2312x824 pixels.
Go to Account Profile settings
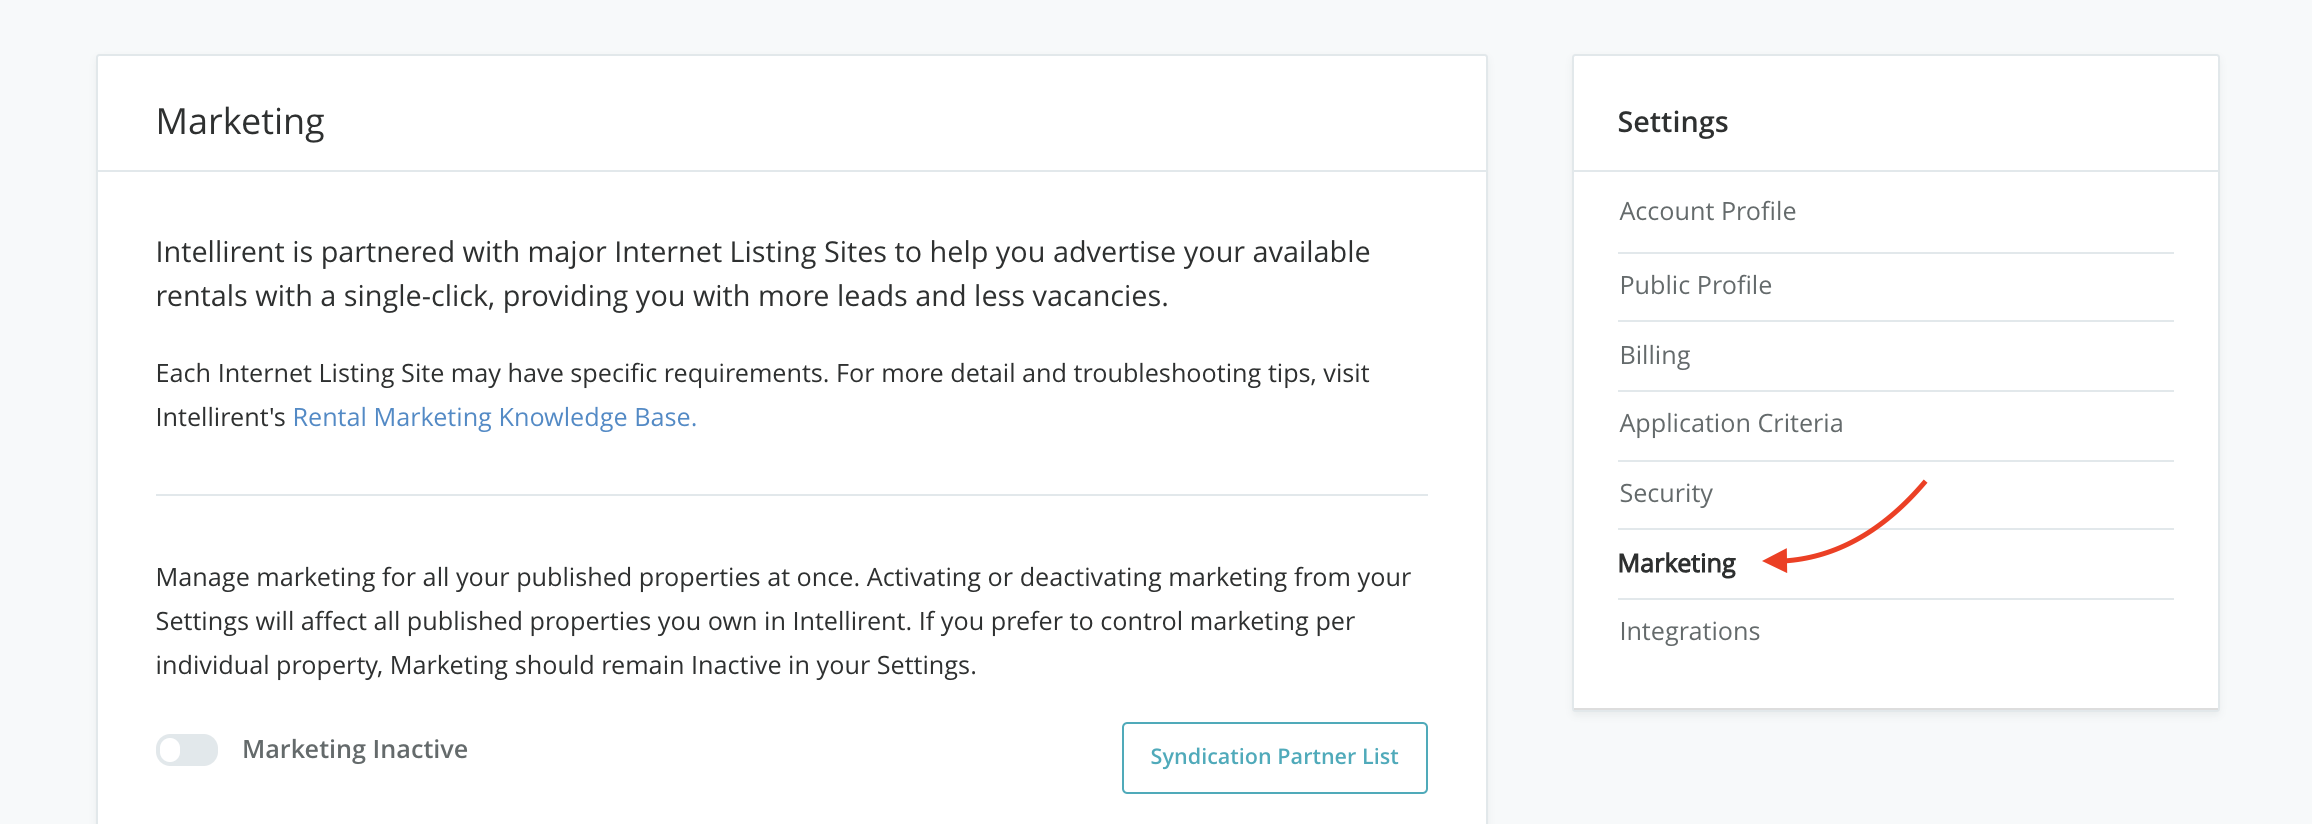[1707, 212]
